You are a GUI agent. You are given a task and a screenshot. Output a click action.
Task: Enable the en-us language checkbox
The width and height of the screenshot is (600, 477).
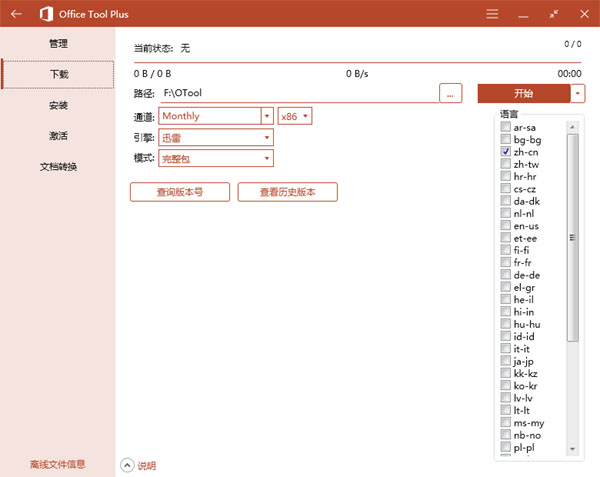point(506,226)
